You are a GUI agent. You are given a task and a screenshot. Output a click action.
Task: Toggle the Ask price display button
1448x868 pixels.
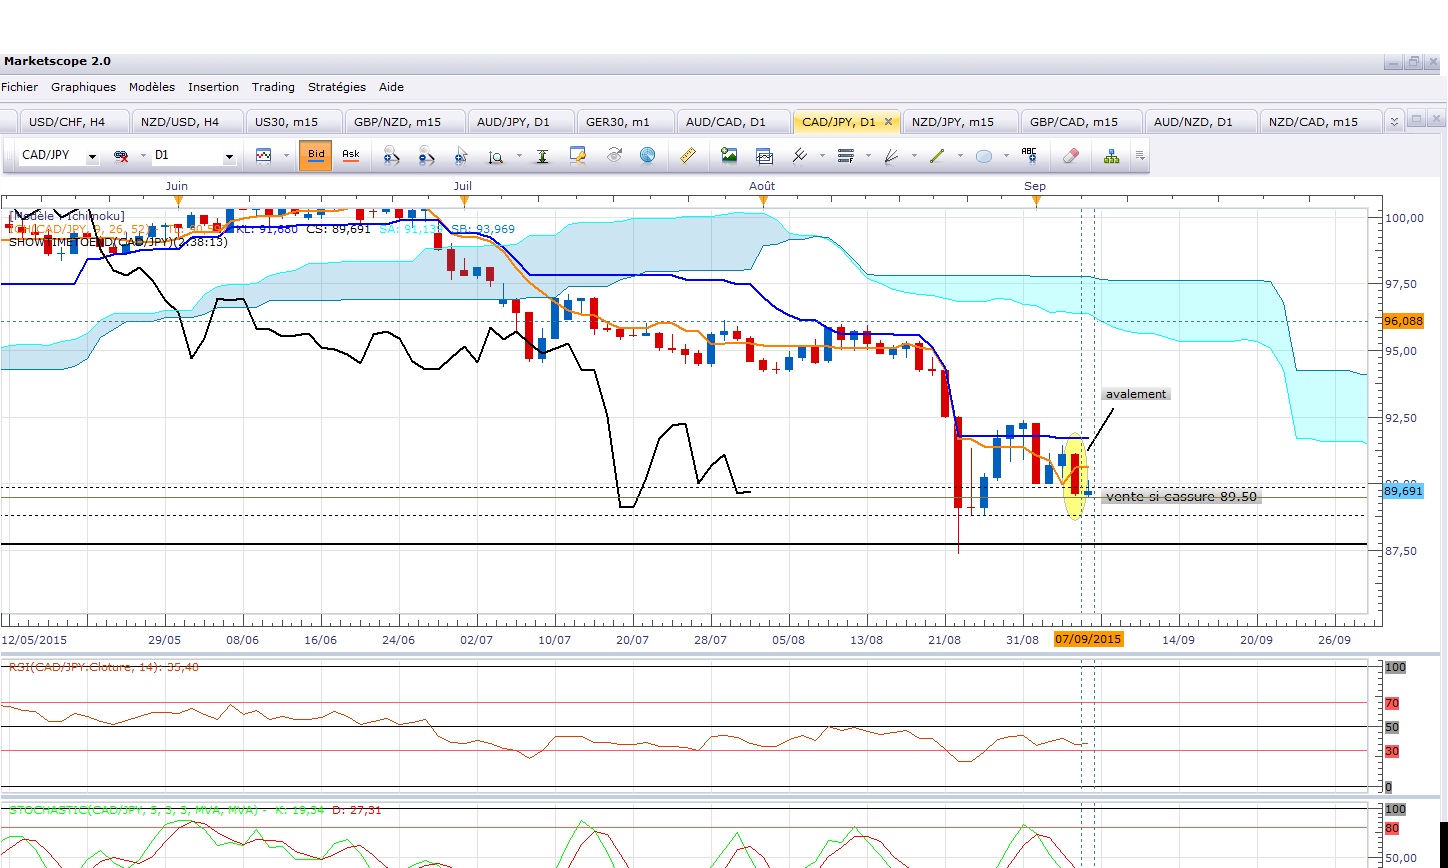[x=351, y=156]
